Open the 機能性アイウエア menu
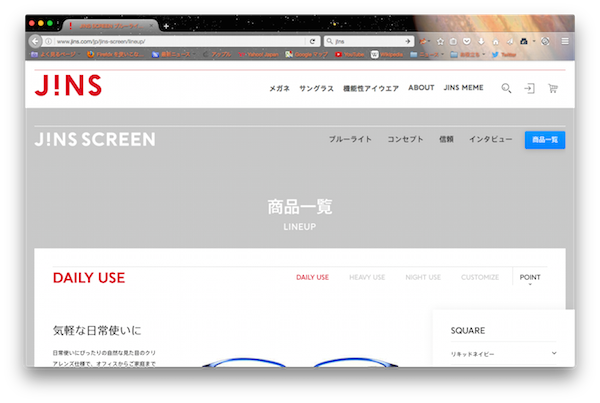600x403 pixels. 371,88
